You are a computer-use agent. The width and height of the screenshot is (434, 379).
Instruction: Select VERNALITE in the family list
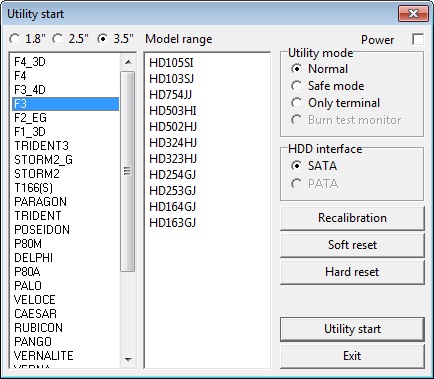(x=66, y=356)
